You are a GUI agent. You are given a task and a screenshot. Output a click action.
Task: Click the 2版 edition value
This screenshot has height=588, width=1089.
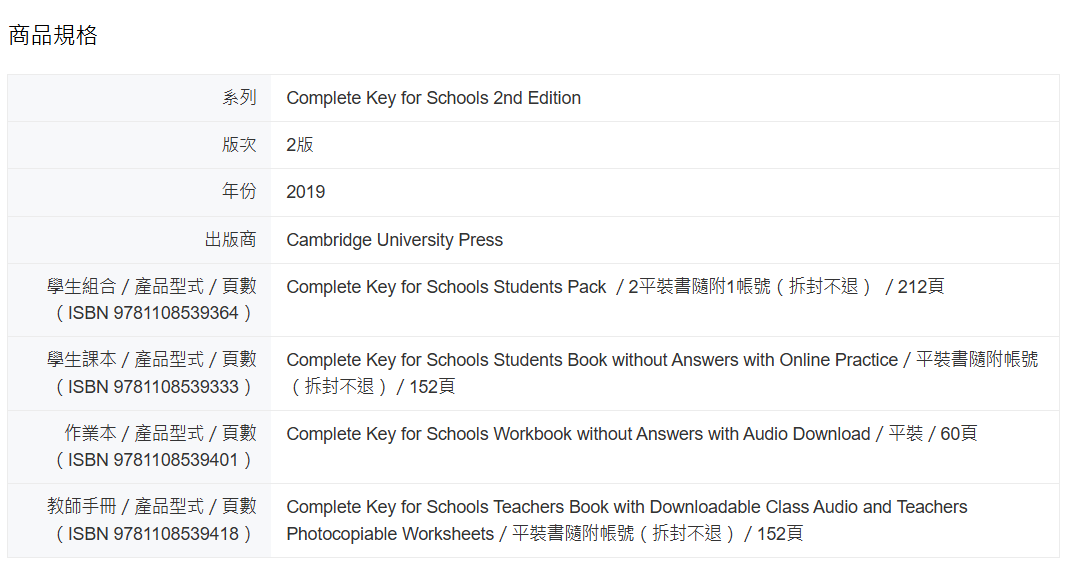(x=300, y=144)
